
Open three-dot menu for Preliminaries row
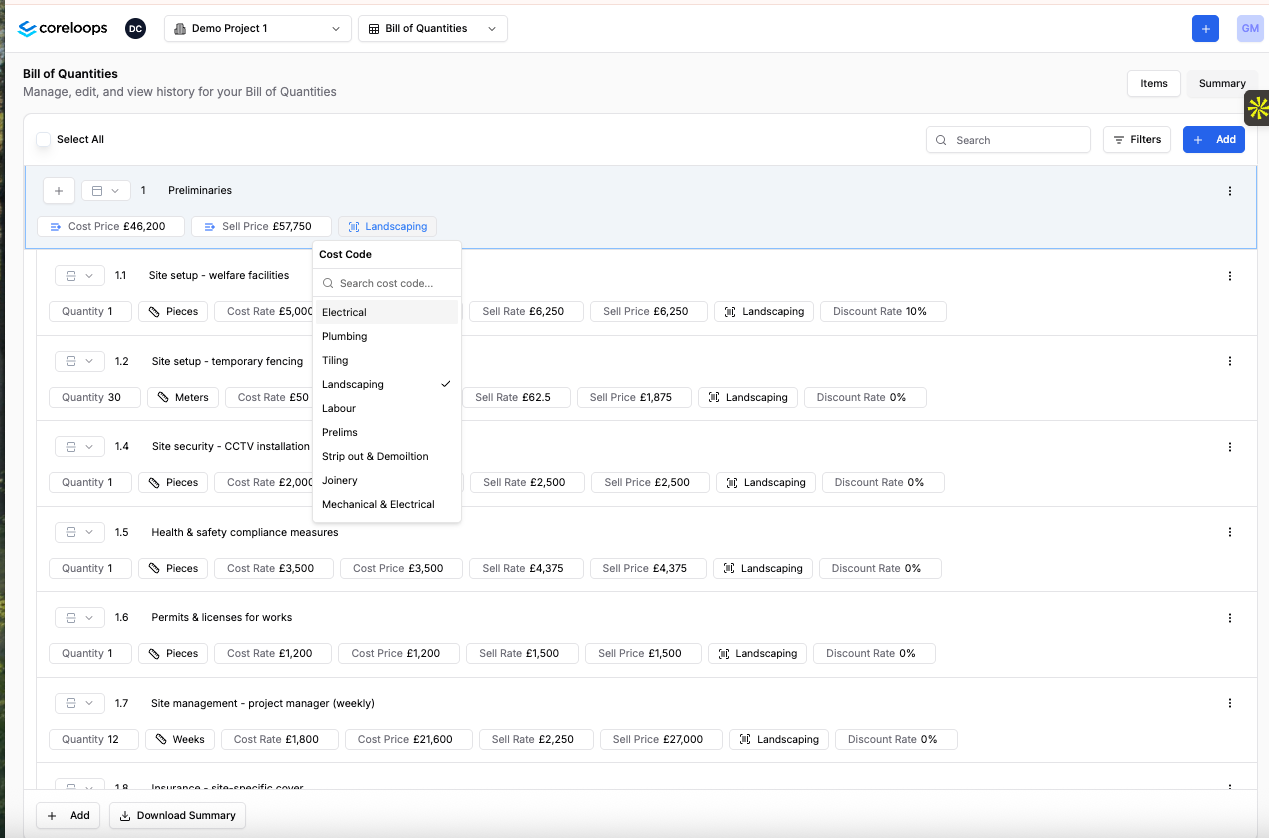tap(1229, 191)
